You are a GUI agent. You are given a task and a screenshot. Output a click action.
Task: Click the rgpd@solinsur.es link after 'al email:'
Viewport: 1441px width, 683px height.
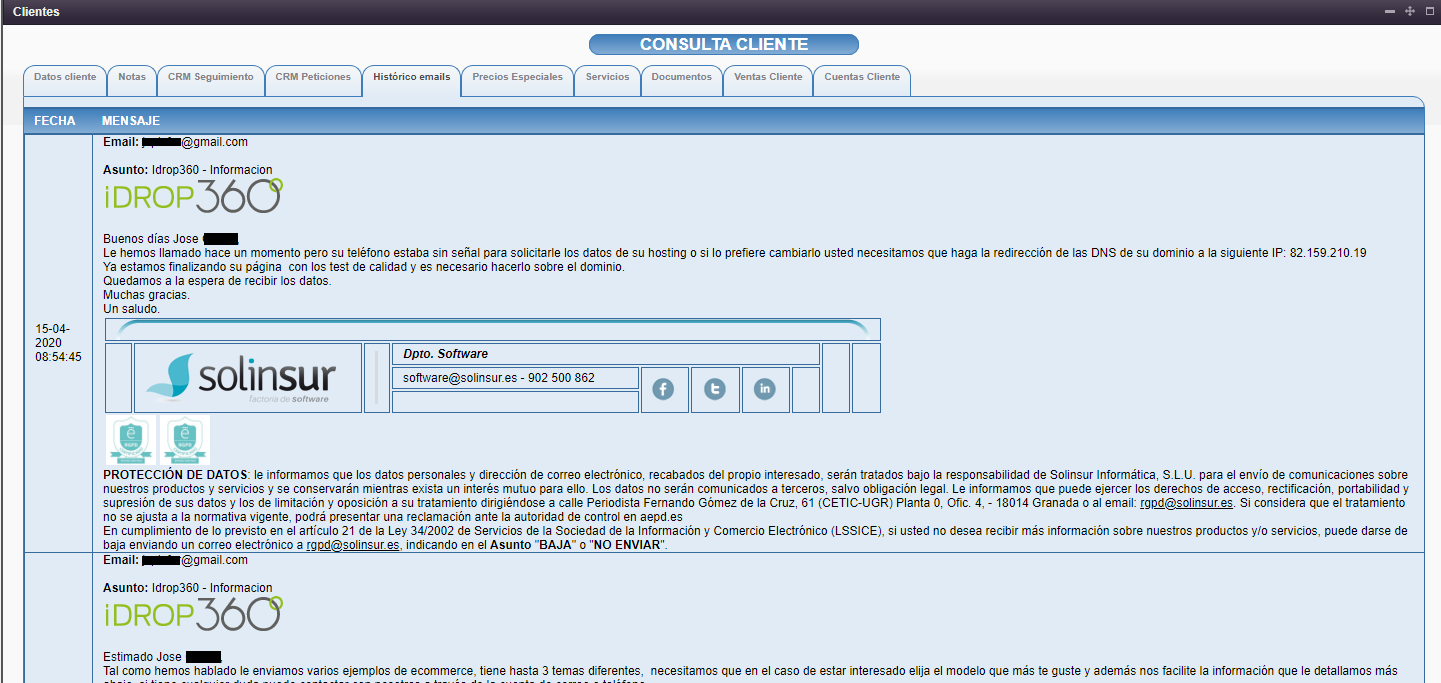[1187, 503]
